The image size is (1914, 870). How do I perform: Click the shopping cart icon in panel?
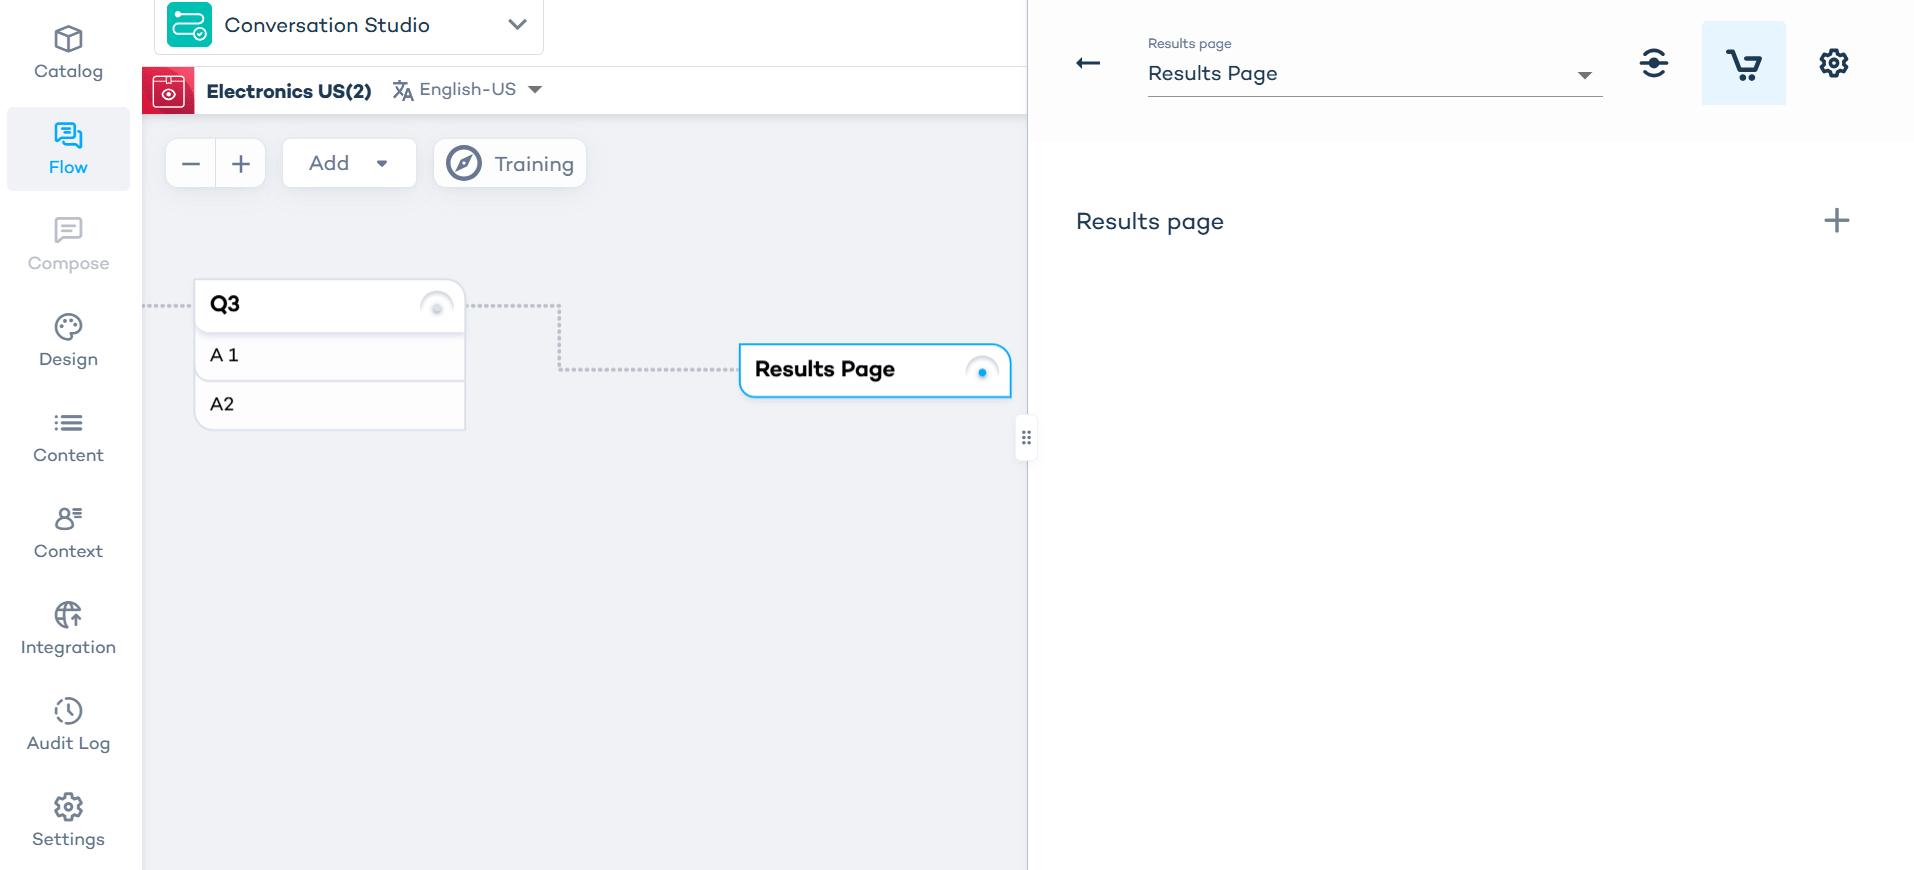tap(1743, 64)
